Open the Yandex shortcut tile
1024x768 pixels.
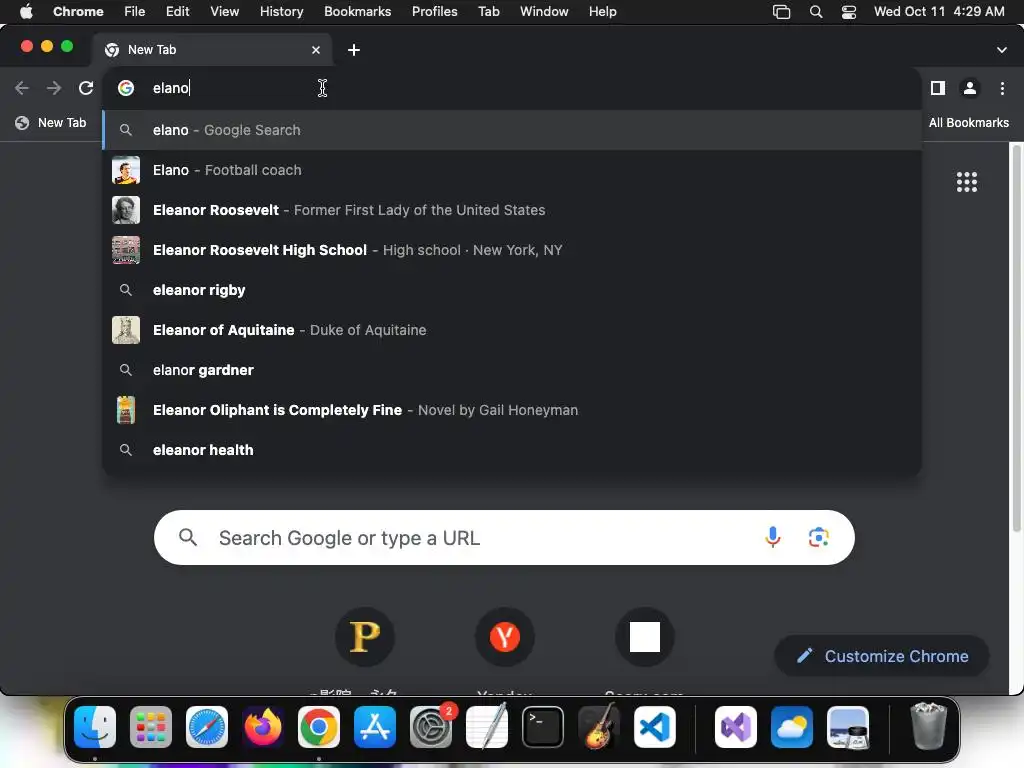click(x=504, y=637)
